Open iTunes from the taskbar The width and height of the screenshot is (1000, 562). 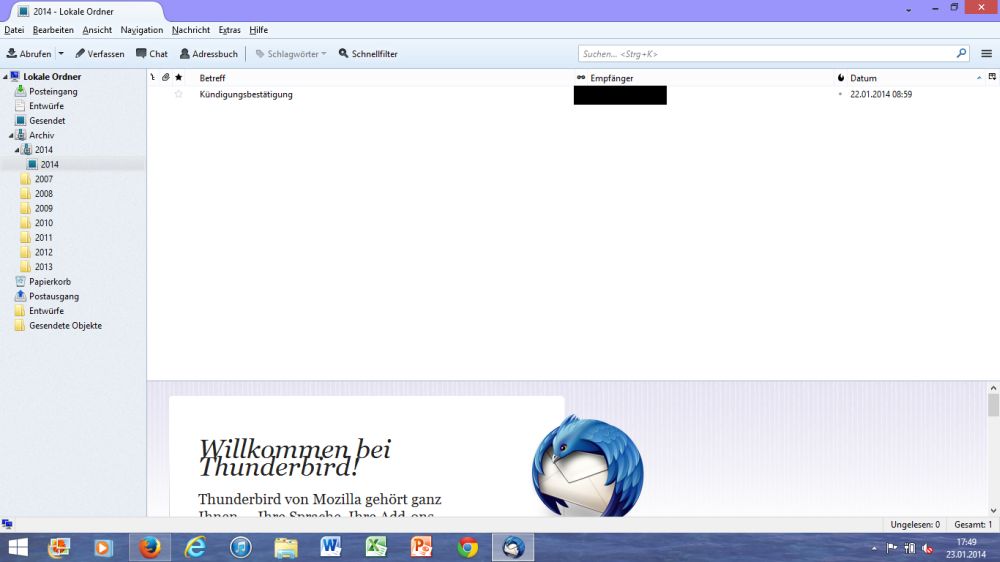pos(240,547)
